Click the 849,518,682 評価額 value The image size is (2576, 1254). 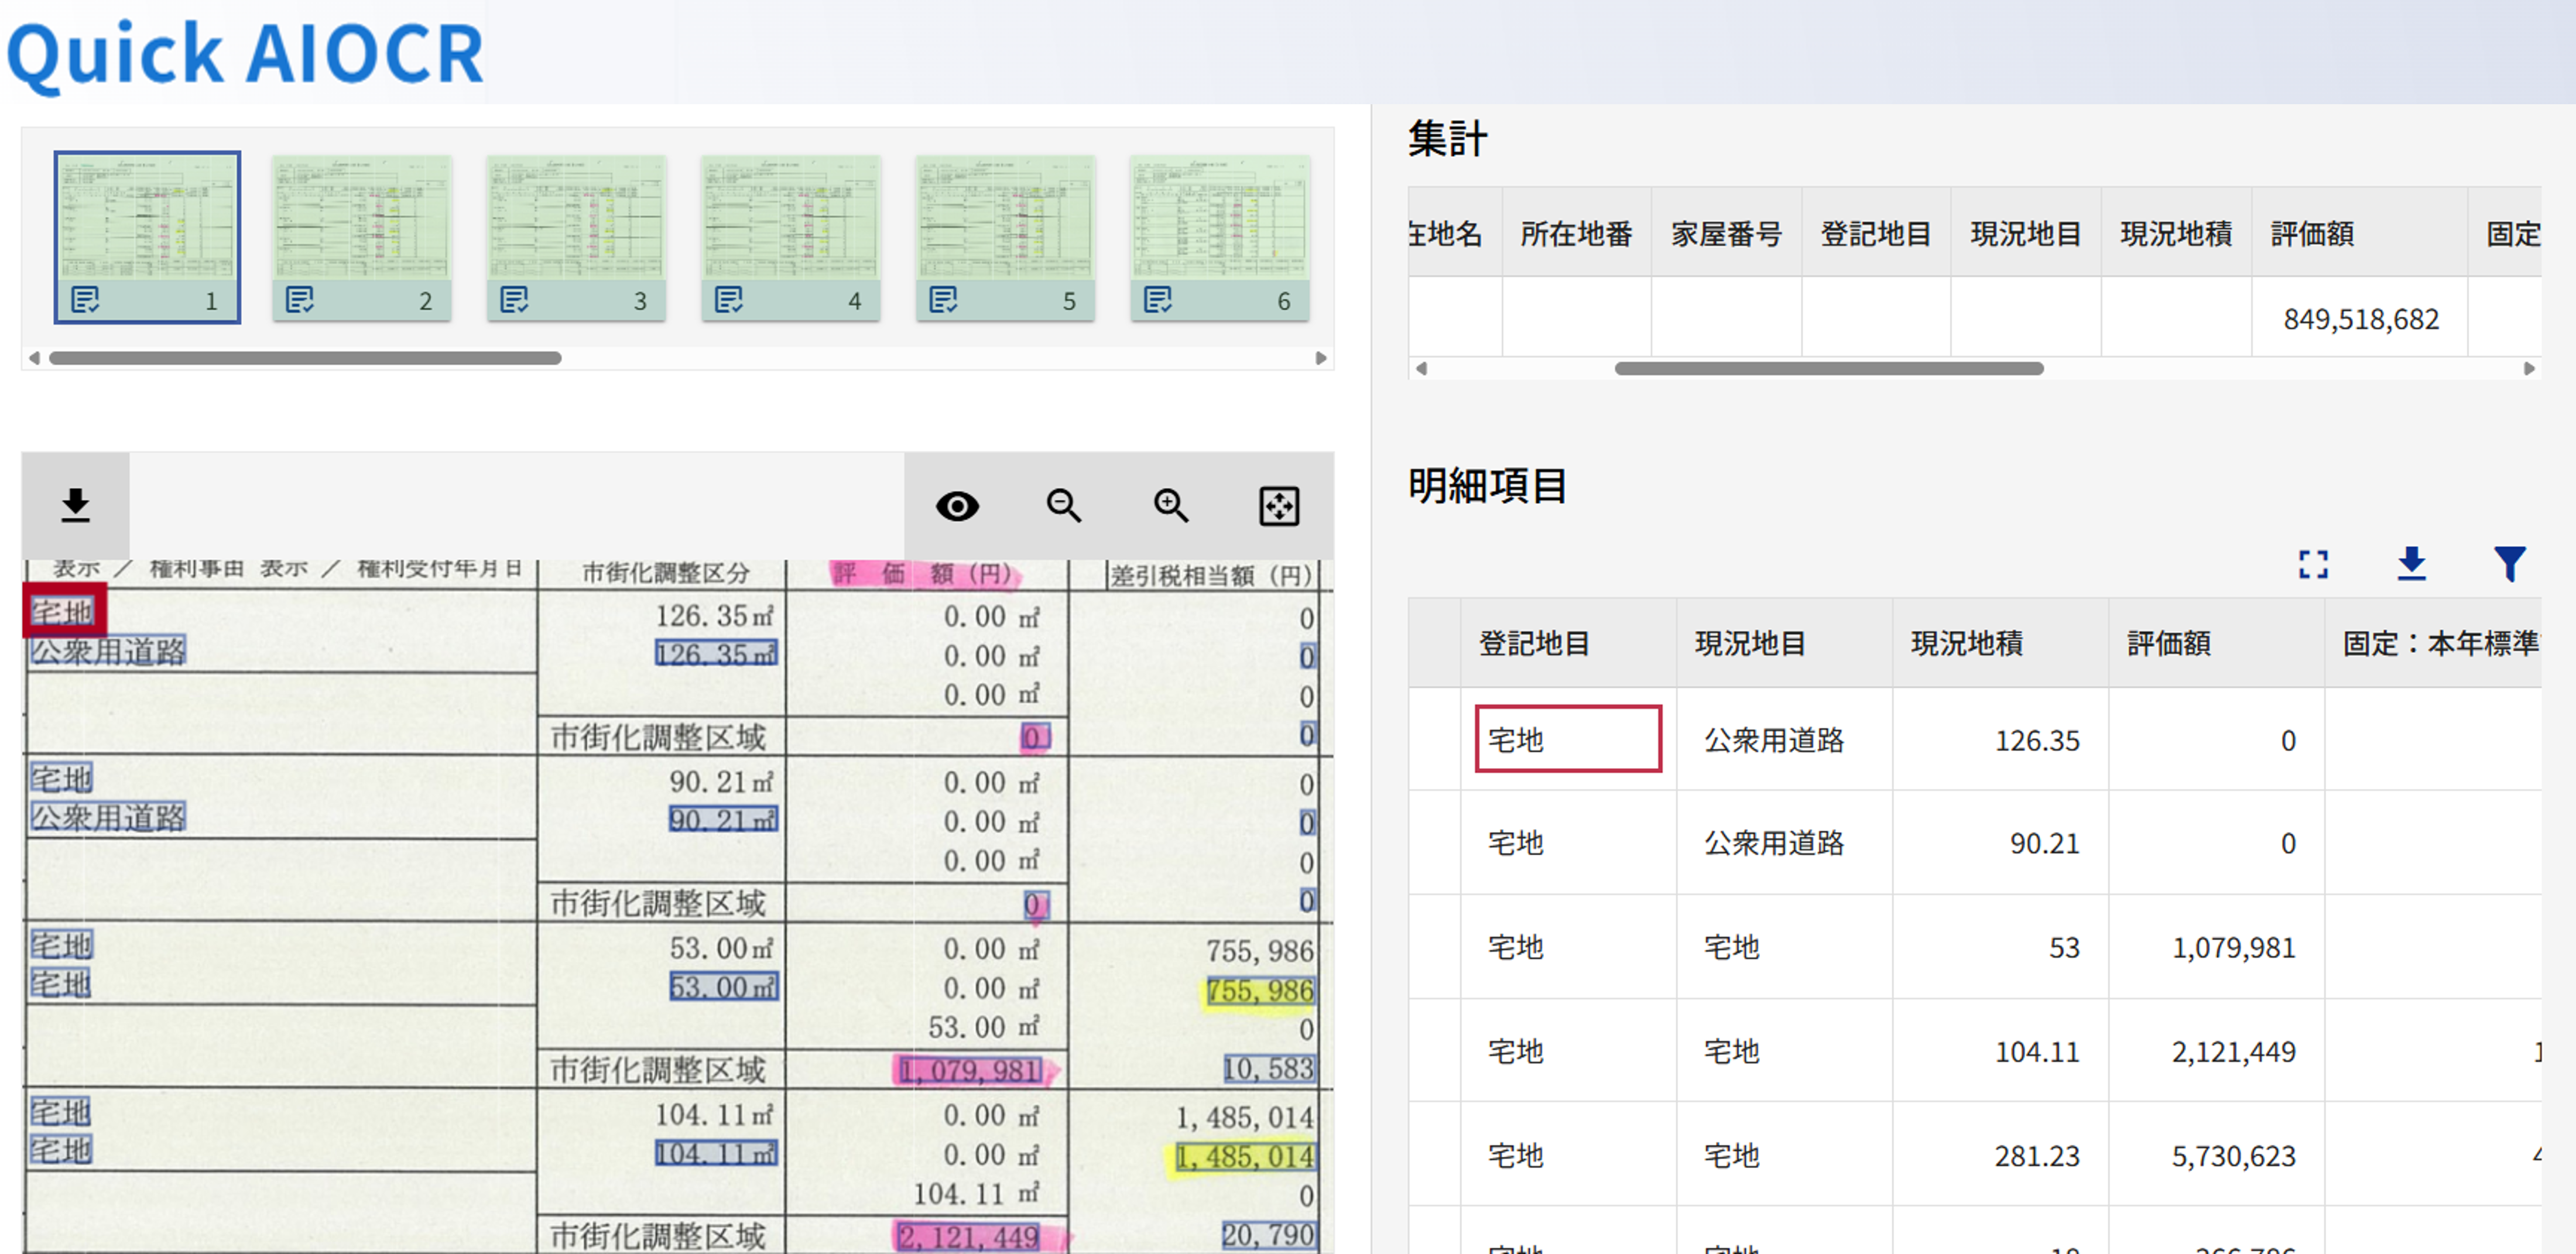coord(2359,319)
